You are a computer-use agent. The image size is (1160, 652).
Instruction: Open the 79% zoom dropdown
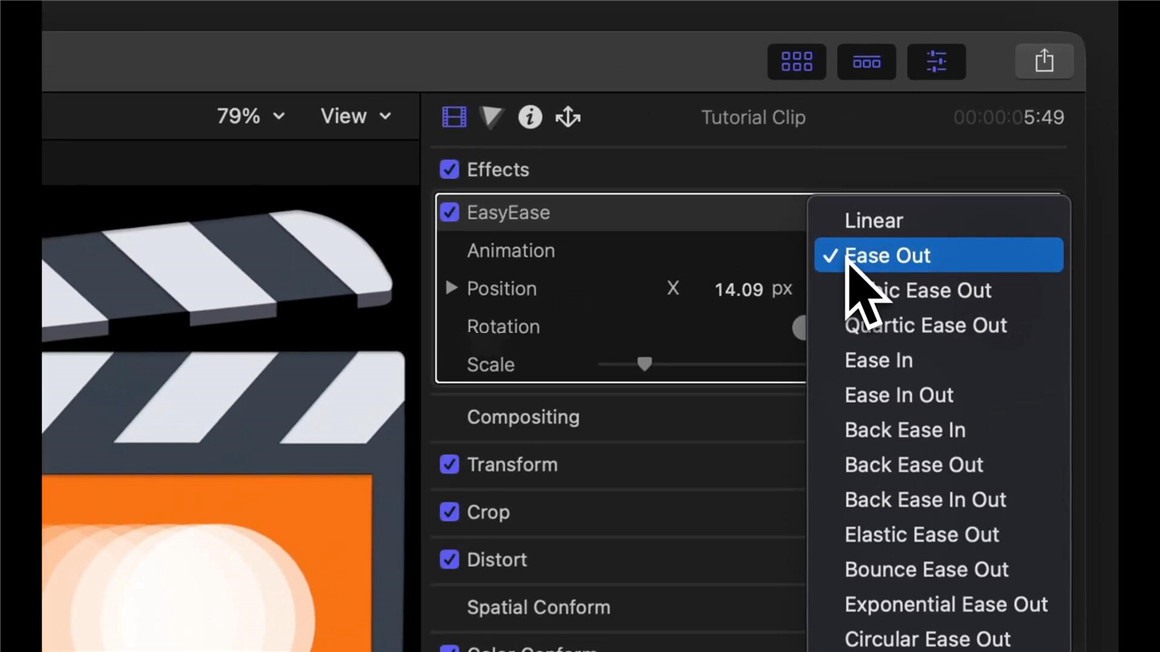click(x=251, y=116)
